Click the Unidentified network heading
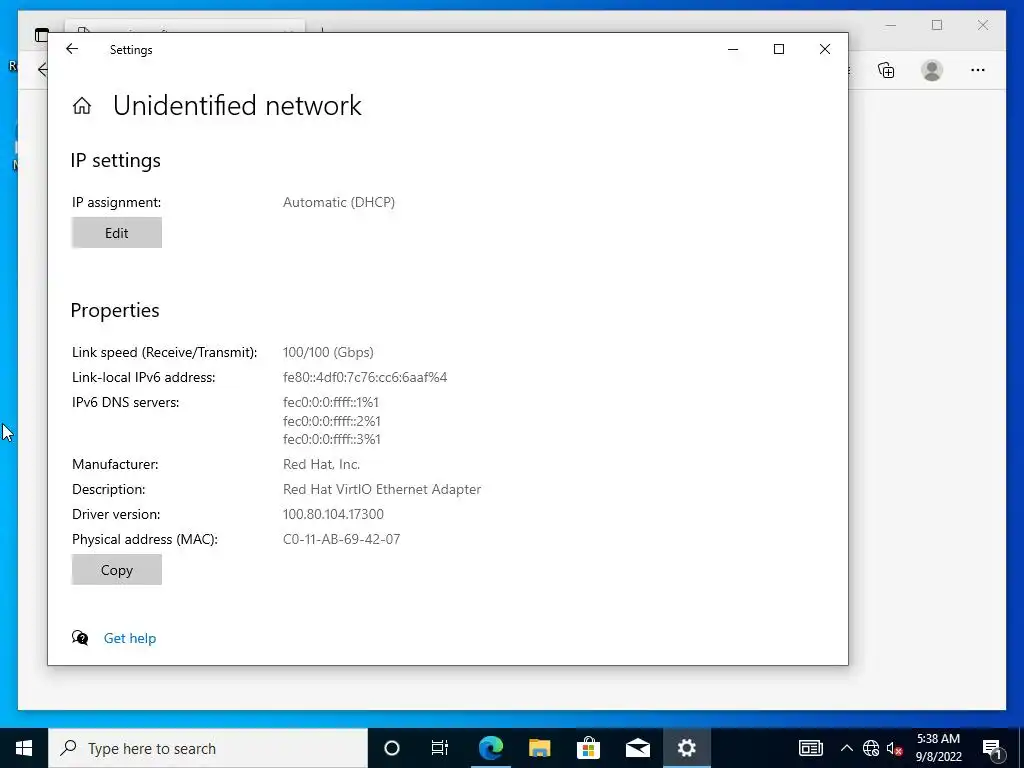Image resolution: width=1024 pixels, height=768 pixels. (237, 106)
